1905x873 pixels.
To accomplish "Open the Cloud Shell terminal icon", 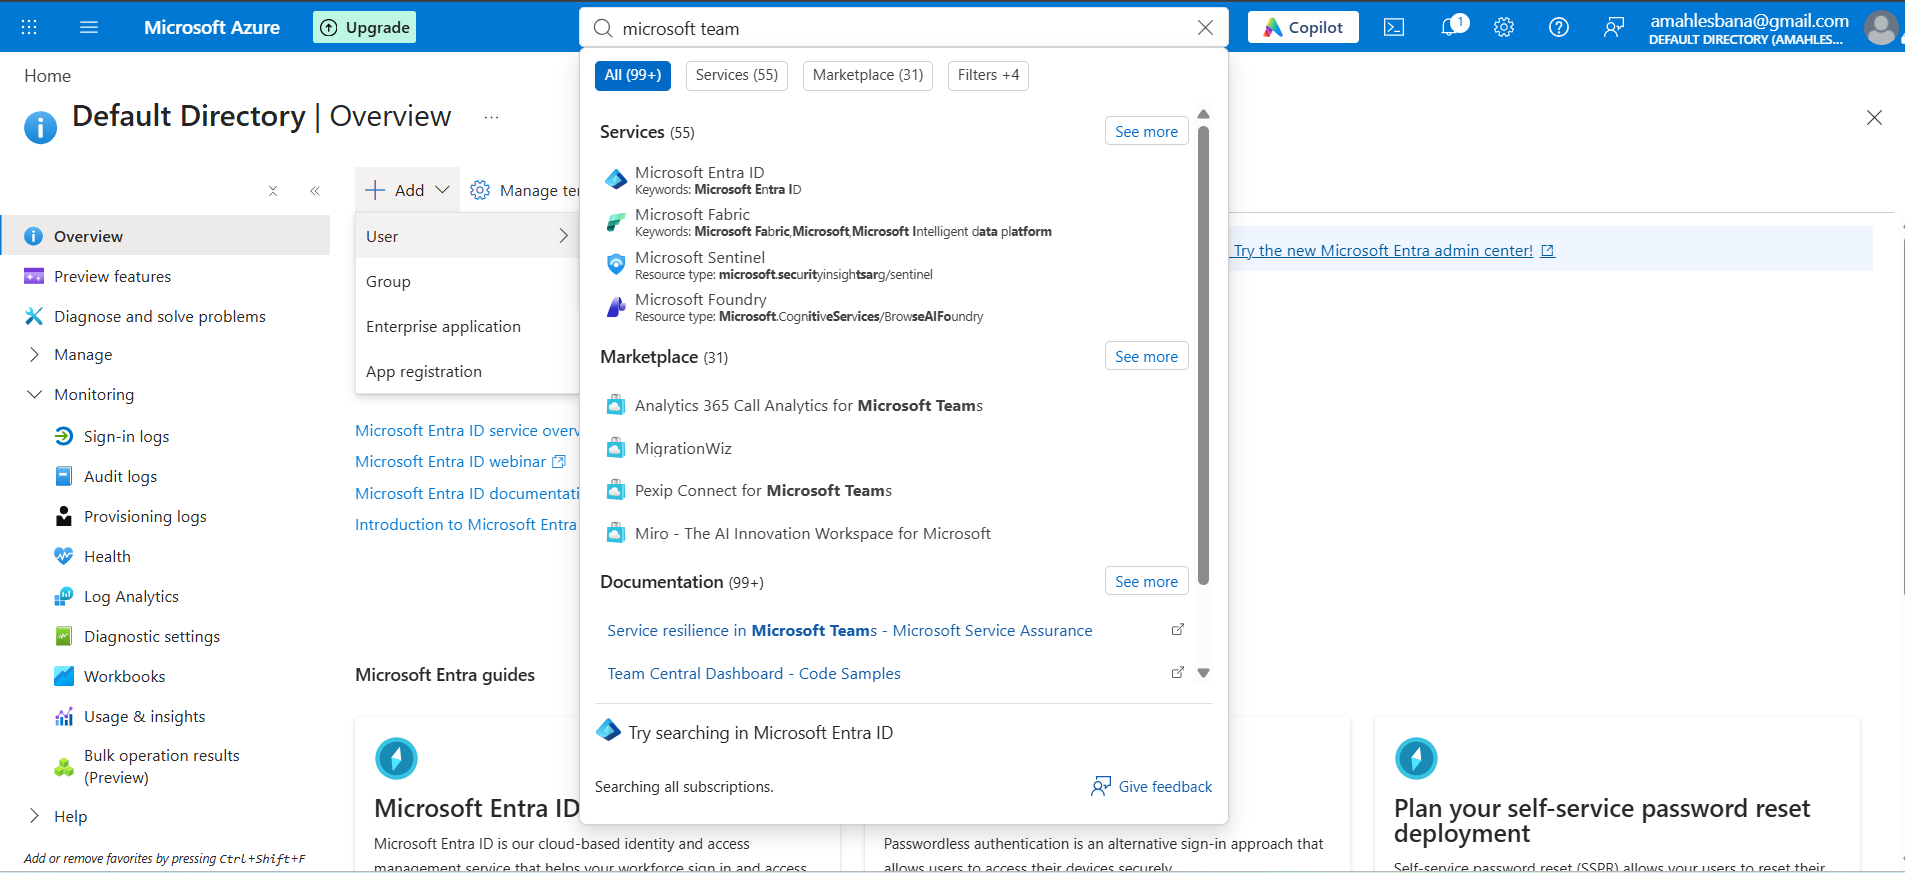I will click(1394, 28).
